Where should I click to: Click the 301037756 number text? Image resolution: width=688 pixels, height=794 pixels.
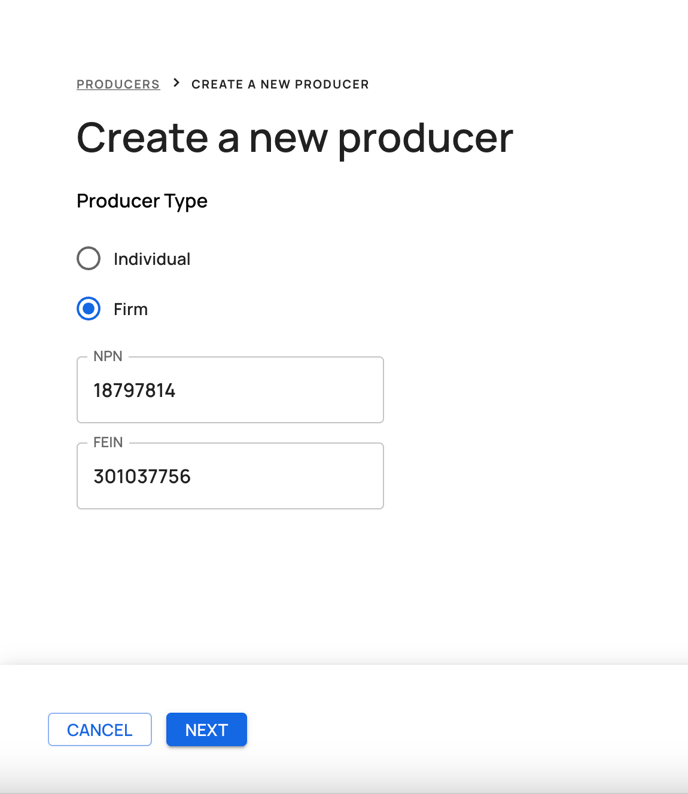pyautogui.click(x=142, y=477)
